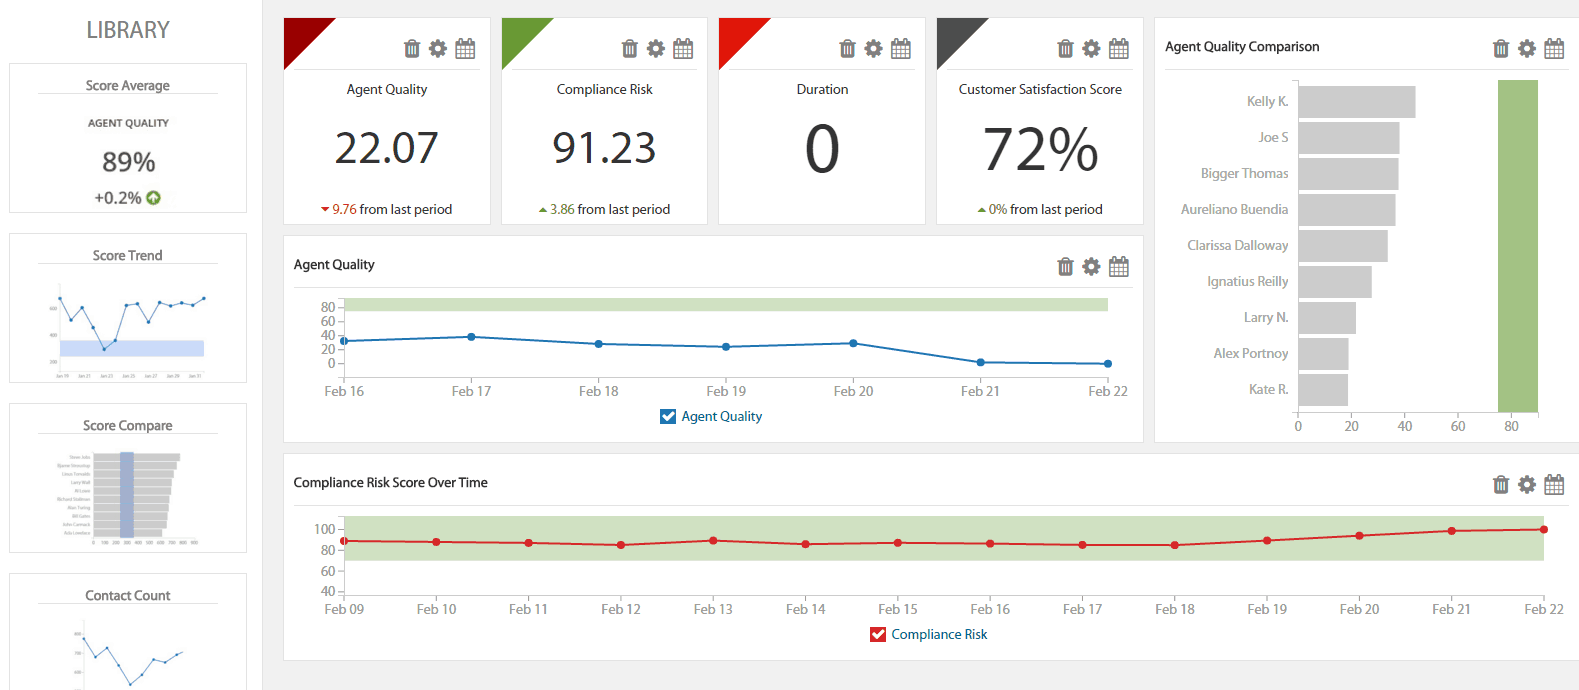1579x690 pixels.
Task: Open settings gear on Compliance Risk widget
Action: click(656, 49)
